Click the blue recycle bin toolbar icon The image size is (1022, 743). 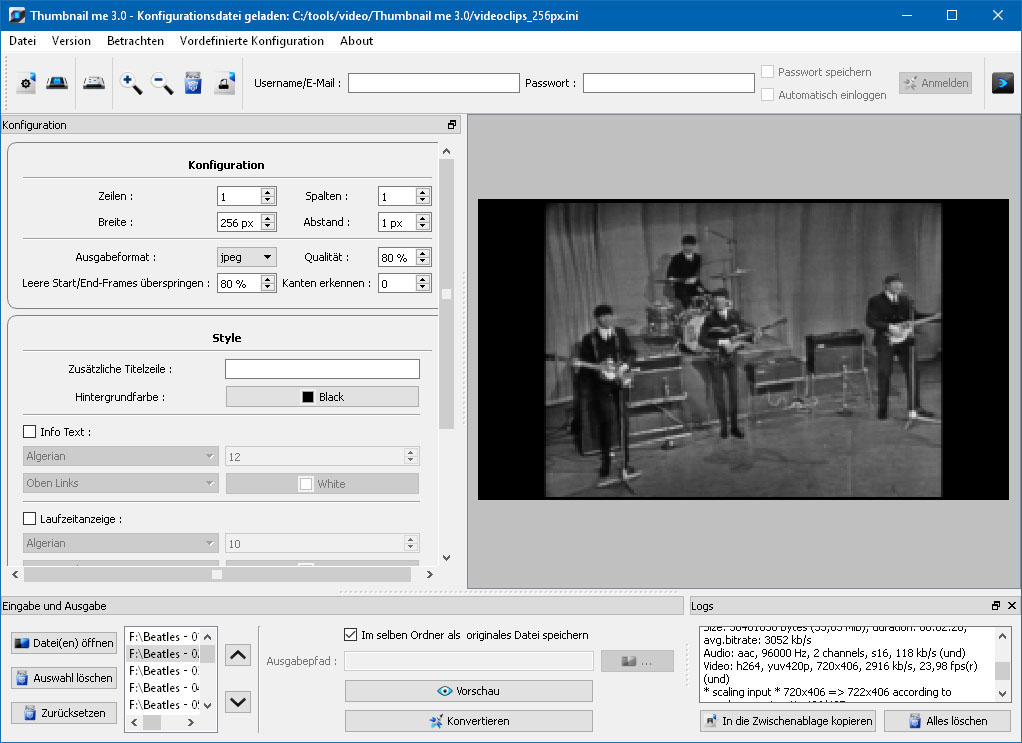(x=193, y=83)
